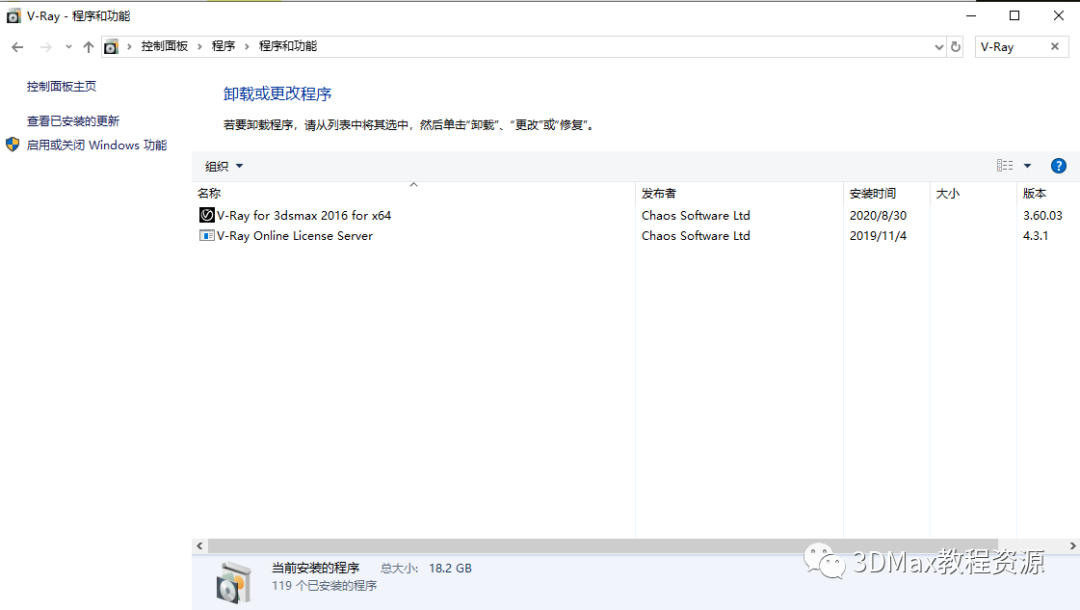Screen dimensions: 1080x610
Task: Click horizontal scrollbar right arrow
Action: click(x=1072, y=546)
